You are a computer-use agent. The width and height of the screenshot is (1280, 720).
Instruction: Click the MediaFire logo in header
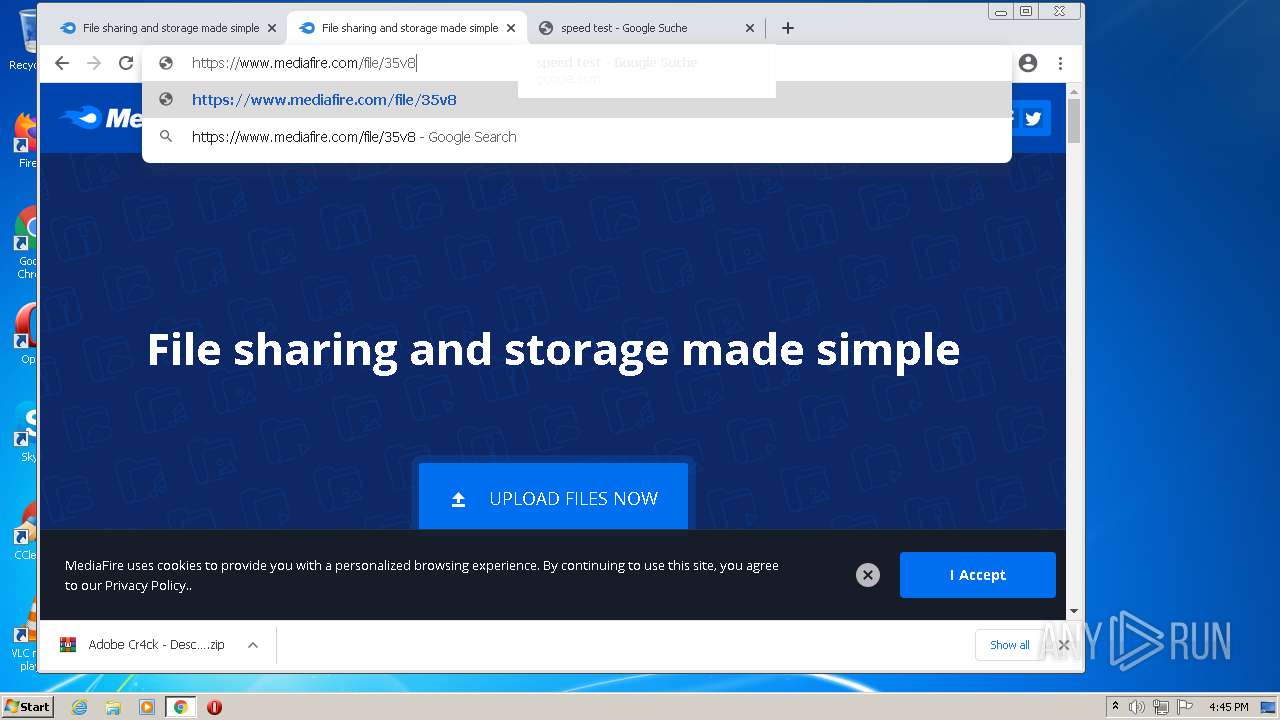(x=100, y=118)
